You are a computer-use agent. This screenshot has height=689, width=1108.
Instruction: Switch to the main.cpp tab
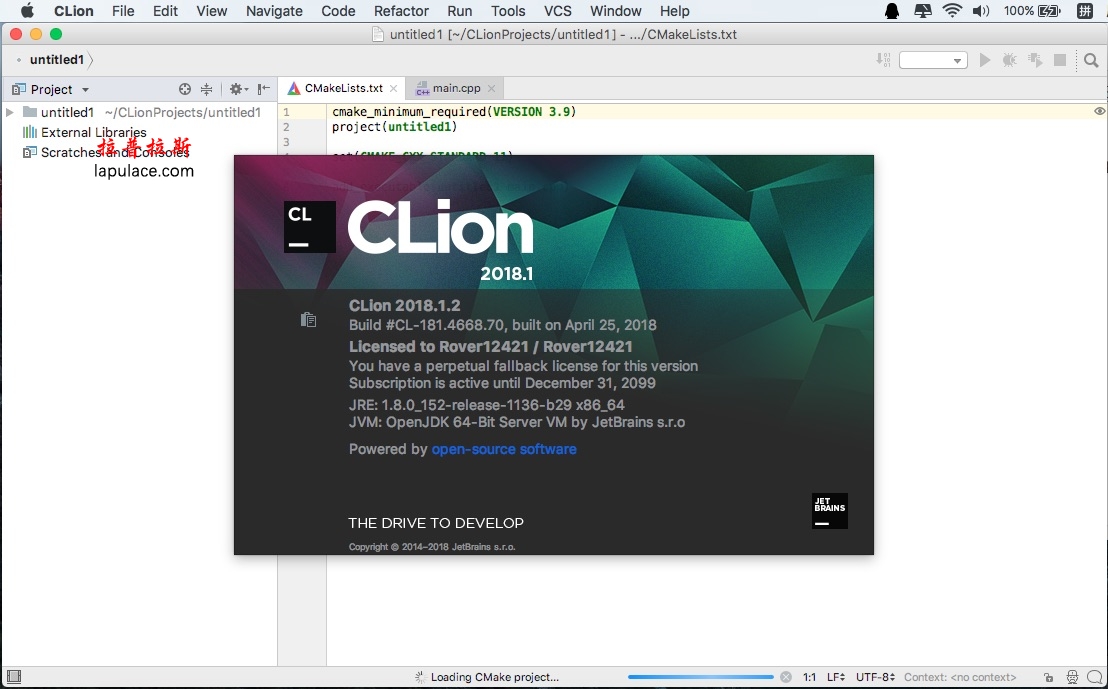click(x=456, y=88)
